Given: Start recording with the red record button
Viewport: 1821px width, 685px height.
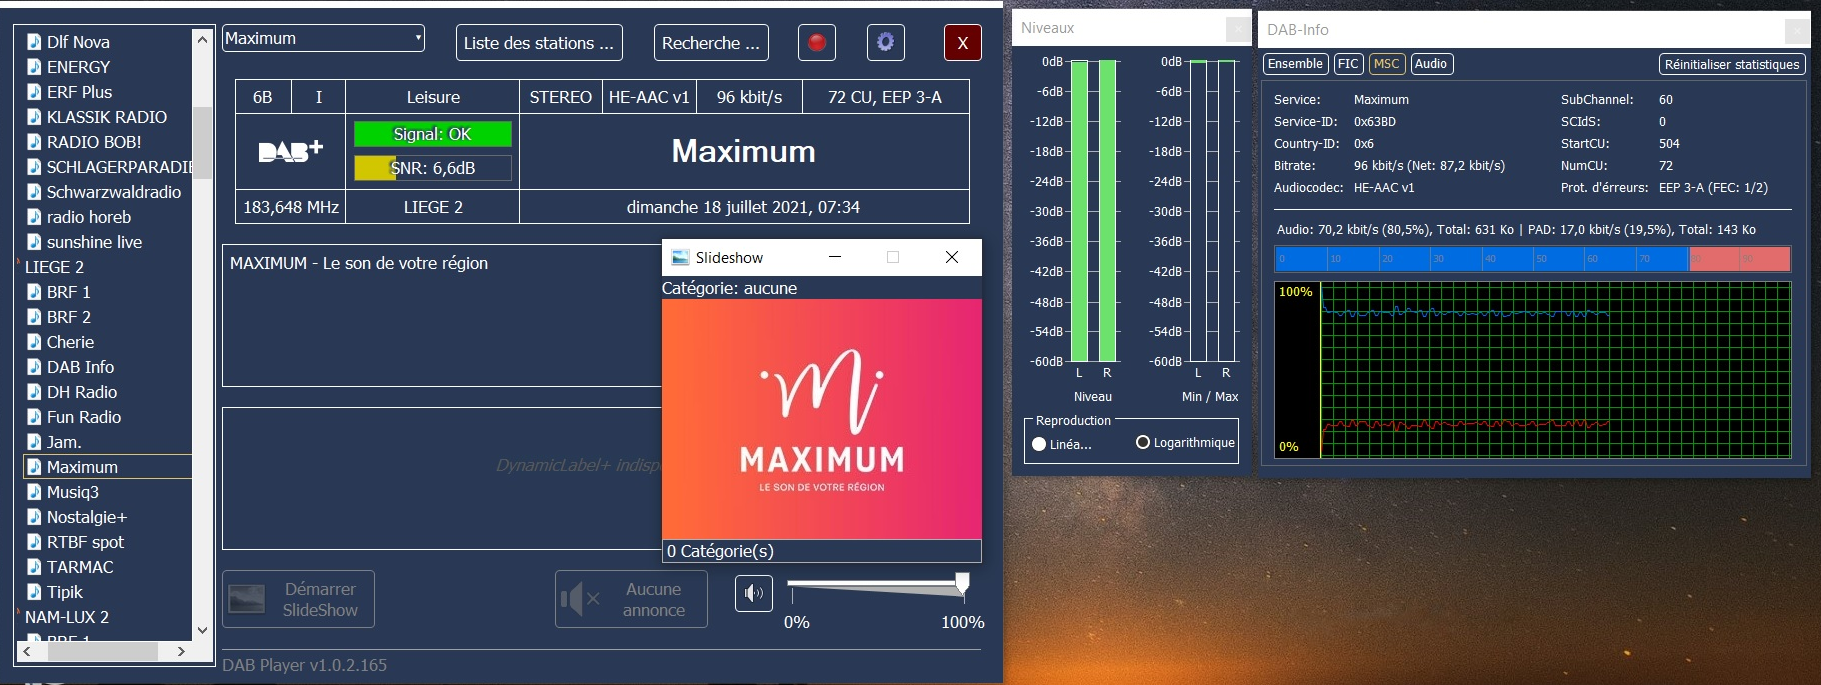Looking at the screenshot, I should pyautogui.click(x=817, y=42).
